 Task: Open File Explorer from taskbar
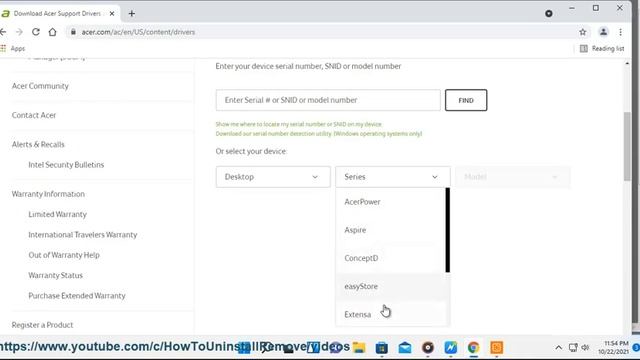359,347
